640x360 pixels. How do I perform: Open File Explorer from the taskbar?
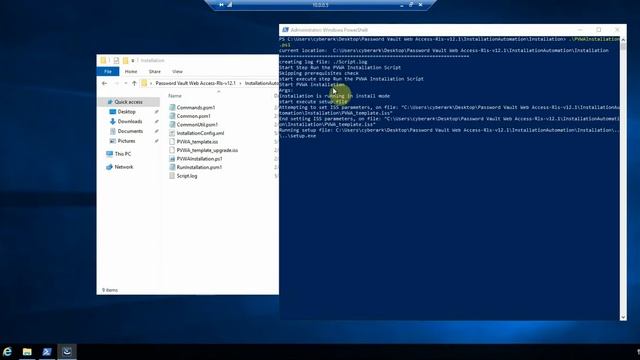pos(27,351)
